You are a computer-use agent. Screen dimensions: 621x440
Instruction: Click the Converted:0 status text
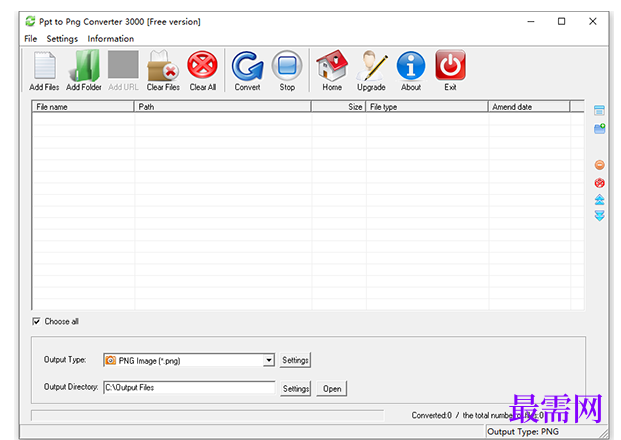pos(431,415)
